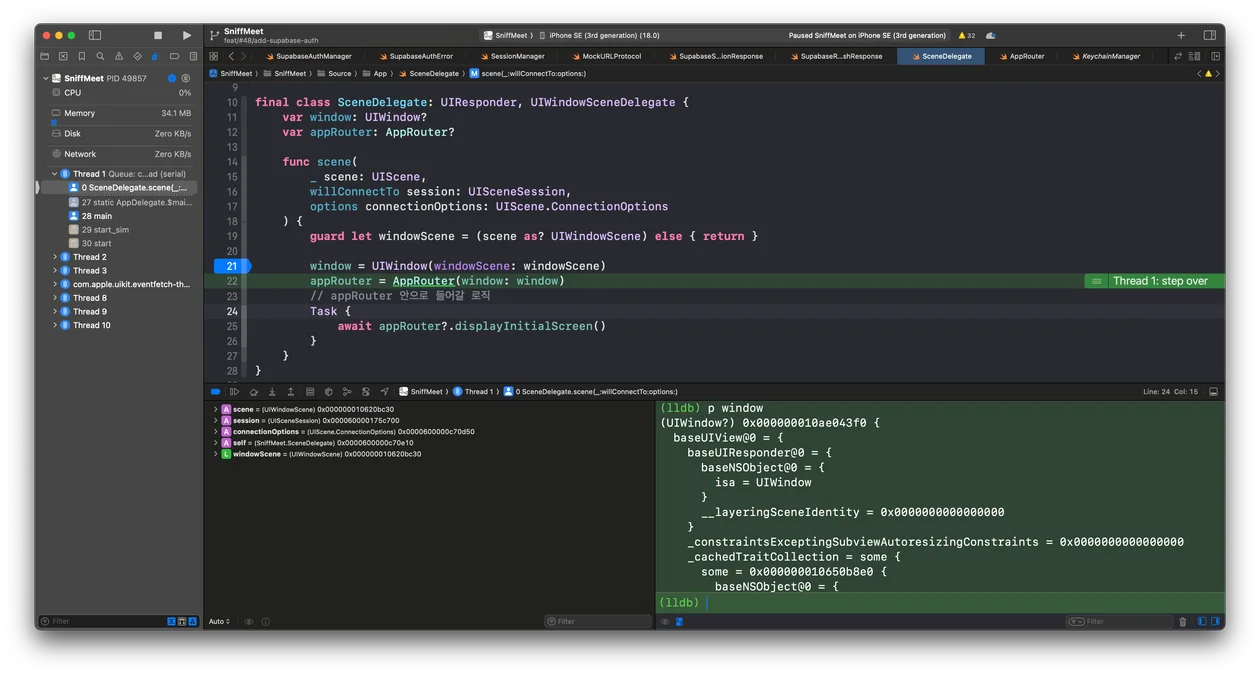Go forward in editor history
Screen dimensions: 1260x676
[x=243, y=56]
